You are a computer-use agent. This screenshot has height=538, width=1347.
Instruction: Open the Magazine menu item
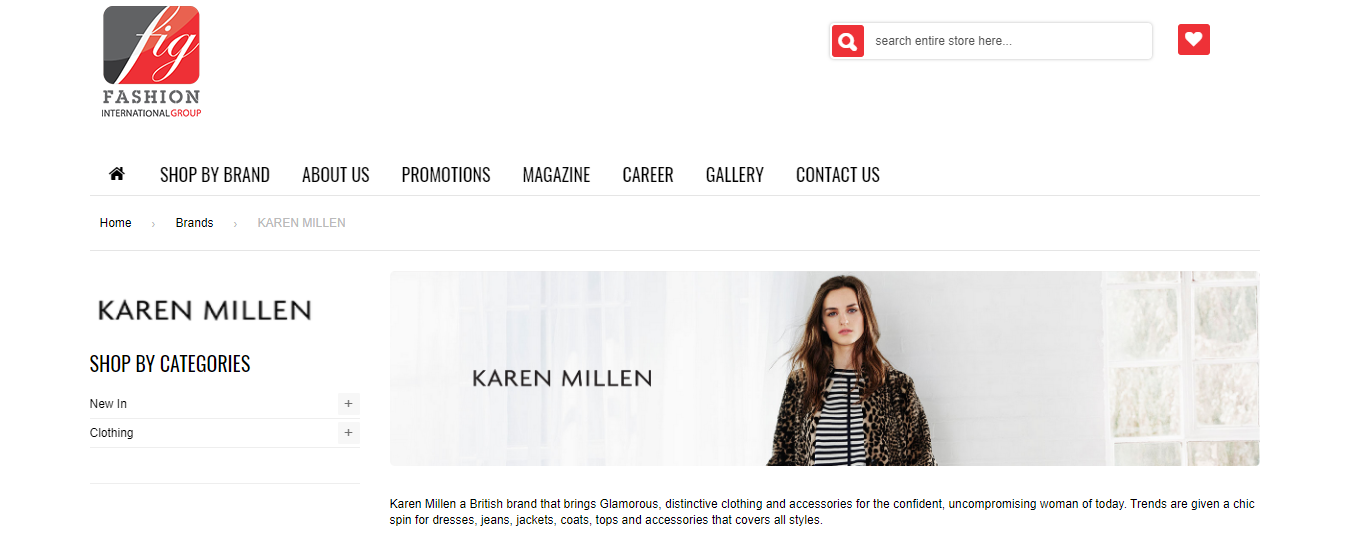point(556,175)
